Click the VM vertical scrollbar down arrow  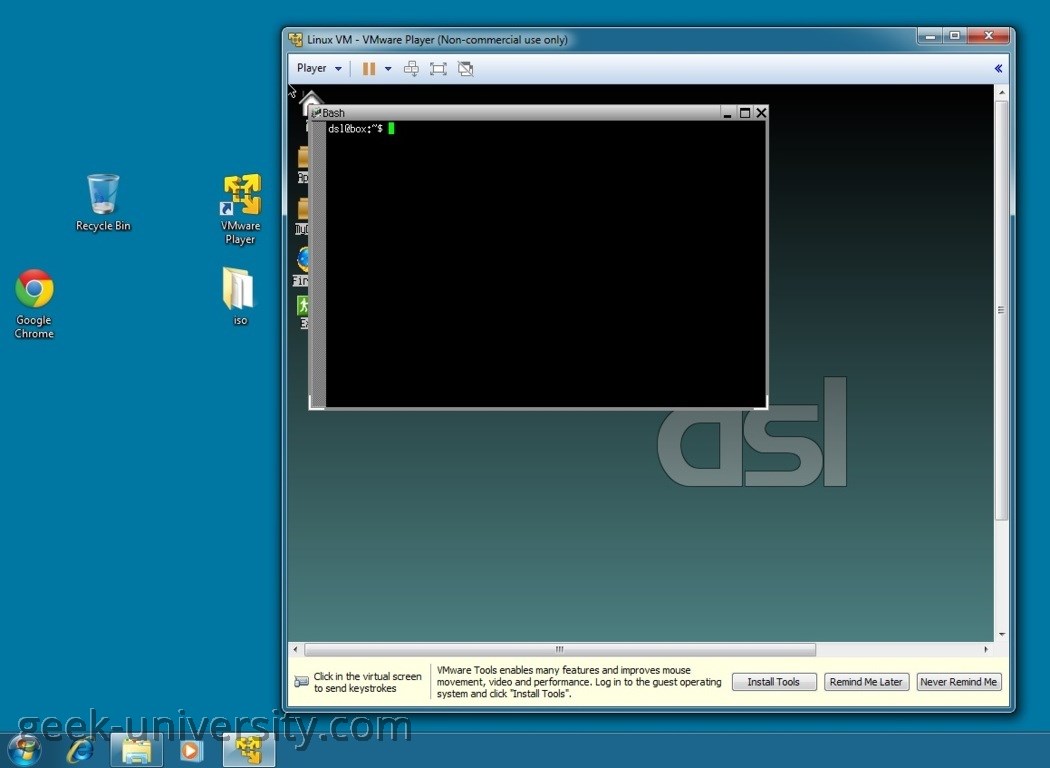(1002, 634)
